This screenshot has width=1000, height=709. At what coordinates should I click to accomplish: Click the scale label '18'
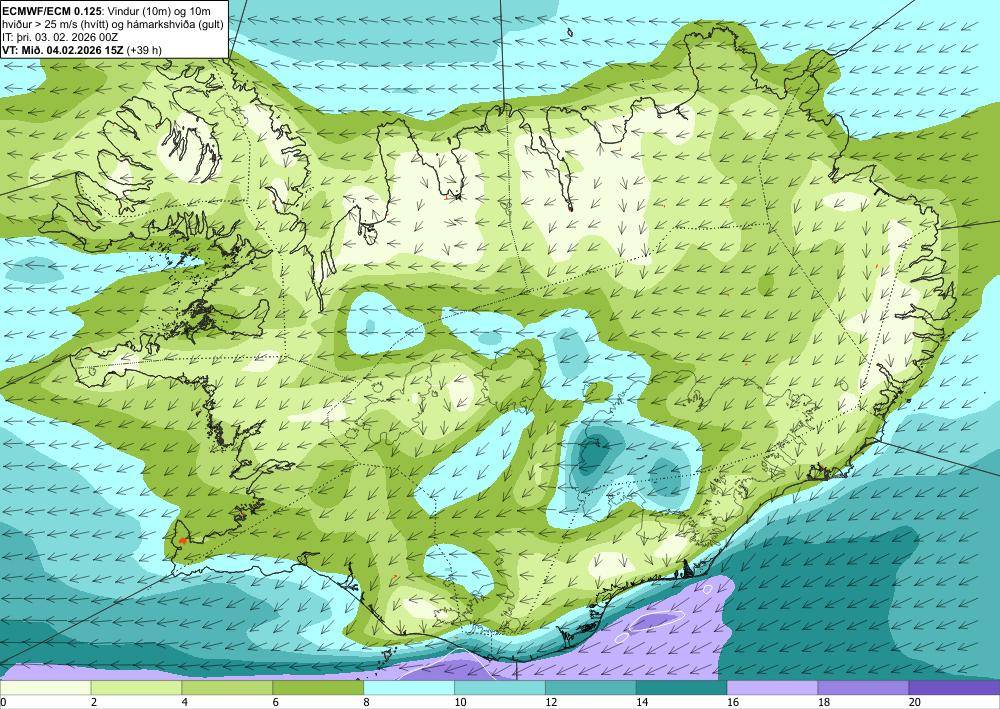pos(823,702)
